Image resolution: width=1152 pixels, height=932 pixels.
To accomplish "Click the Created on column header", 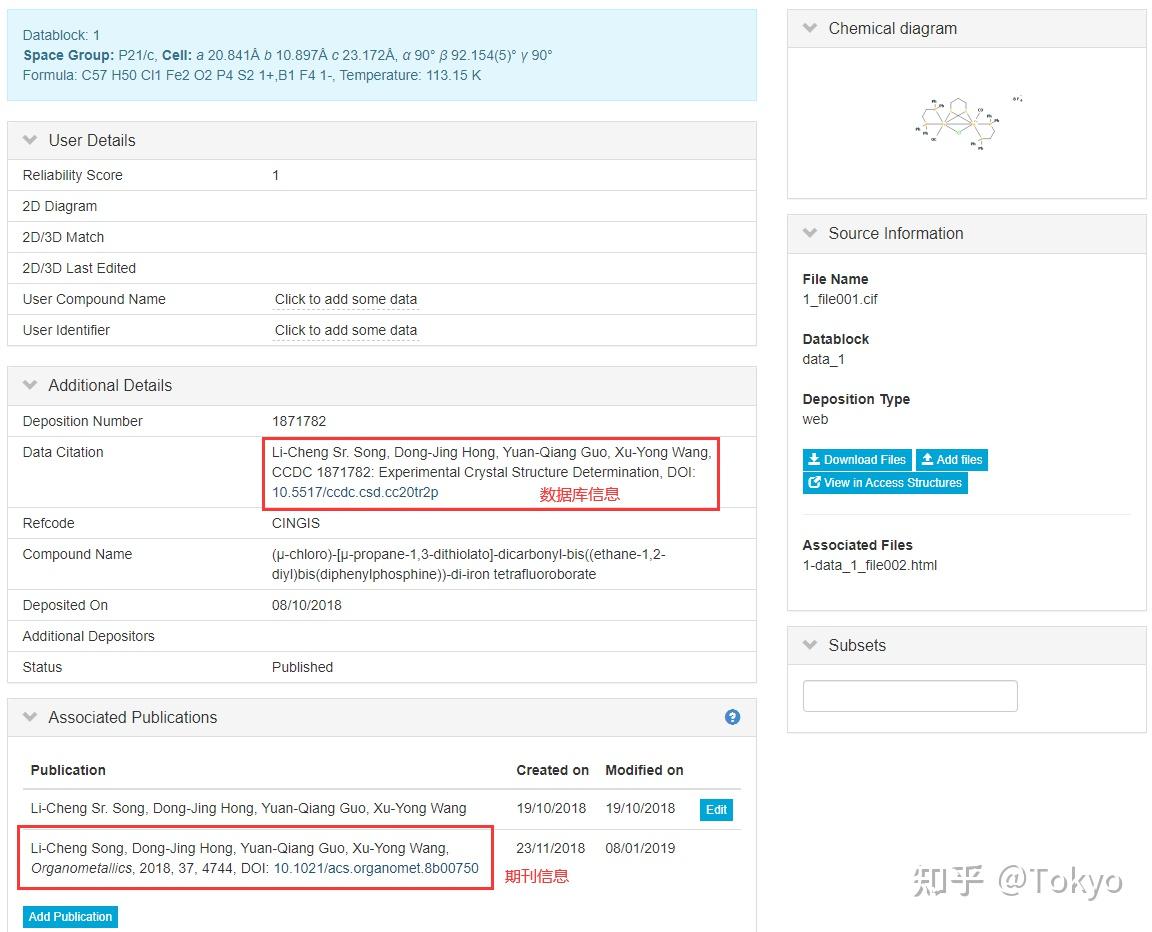I will 552,770.
